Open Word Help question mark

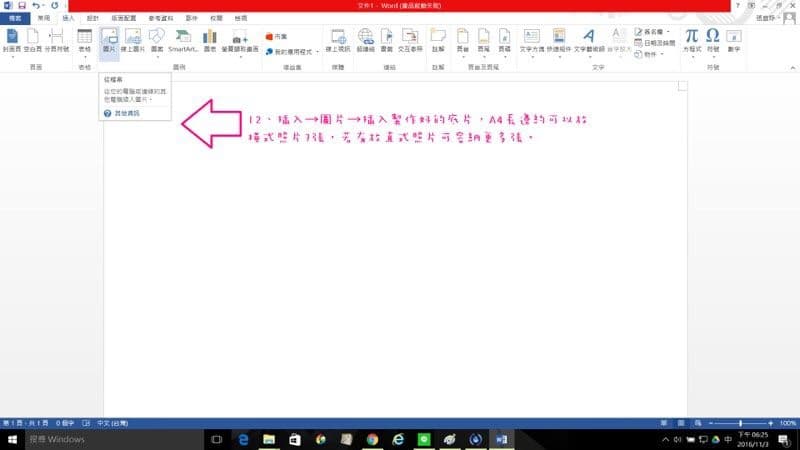click(x=738, y=5)
